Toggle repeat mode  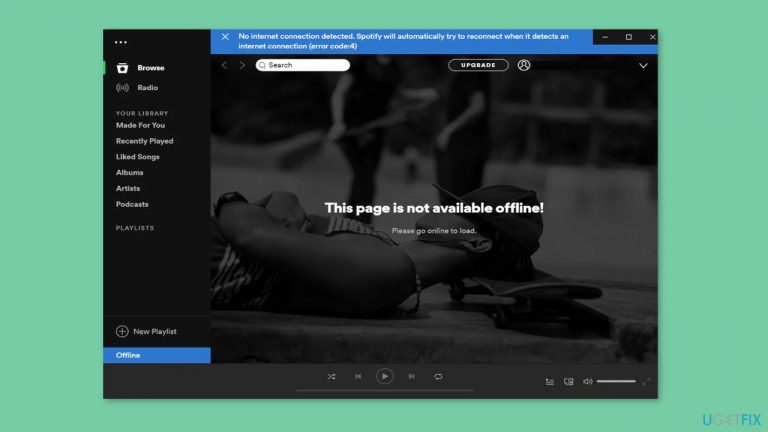pos(438,377)
